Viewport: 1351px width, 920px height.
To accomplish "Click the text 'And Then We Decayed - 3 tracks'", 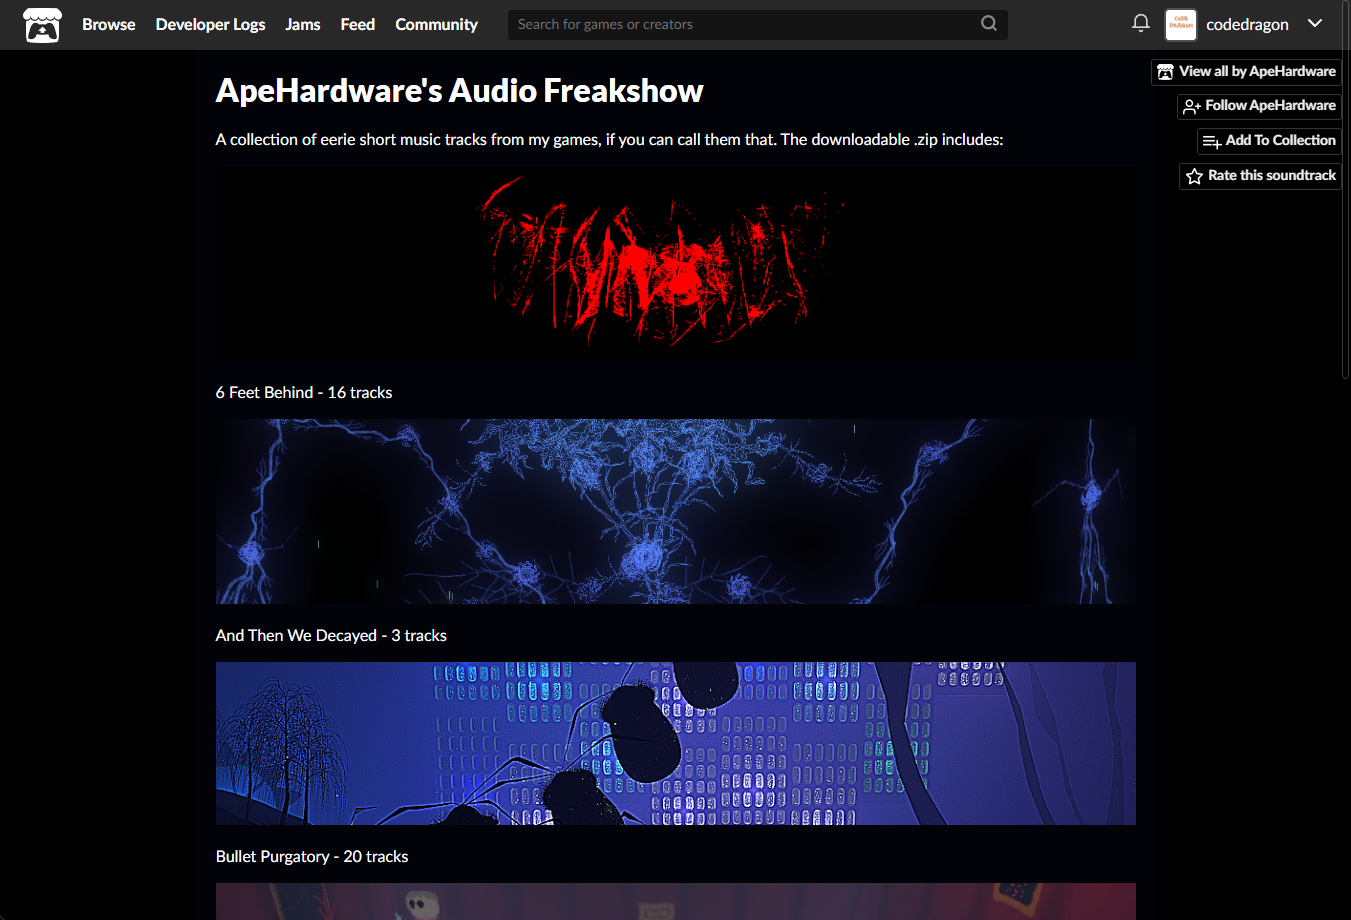I will tap(331, 635).
